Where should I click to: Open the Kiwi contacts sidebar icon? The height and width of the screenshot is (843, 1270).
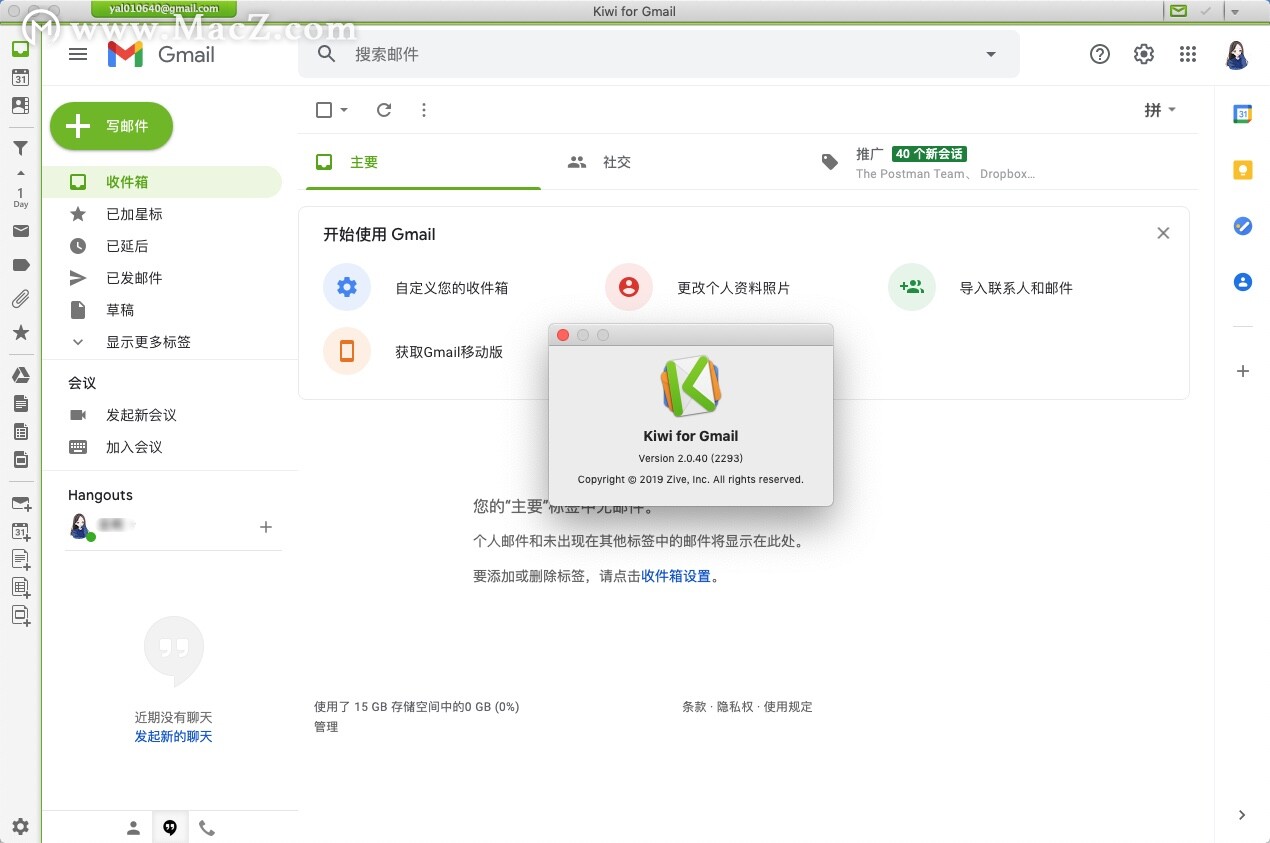[20, 105]
